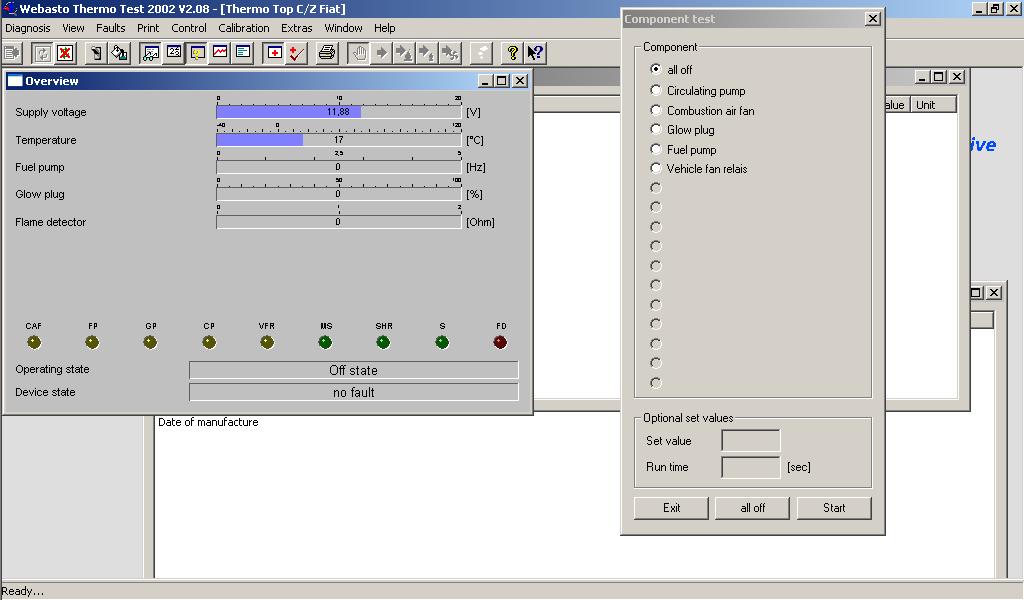1024x600 pixels.
Task: Open the Faults menu
Action: (x=110, y=28)
